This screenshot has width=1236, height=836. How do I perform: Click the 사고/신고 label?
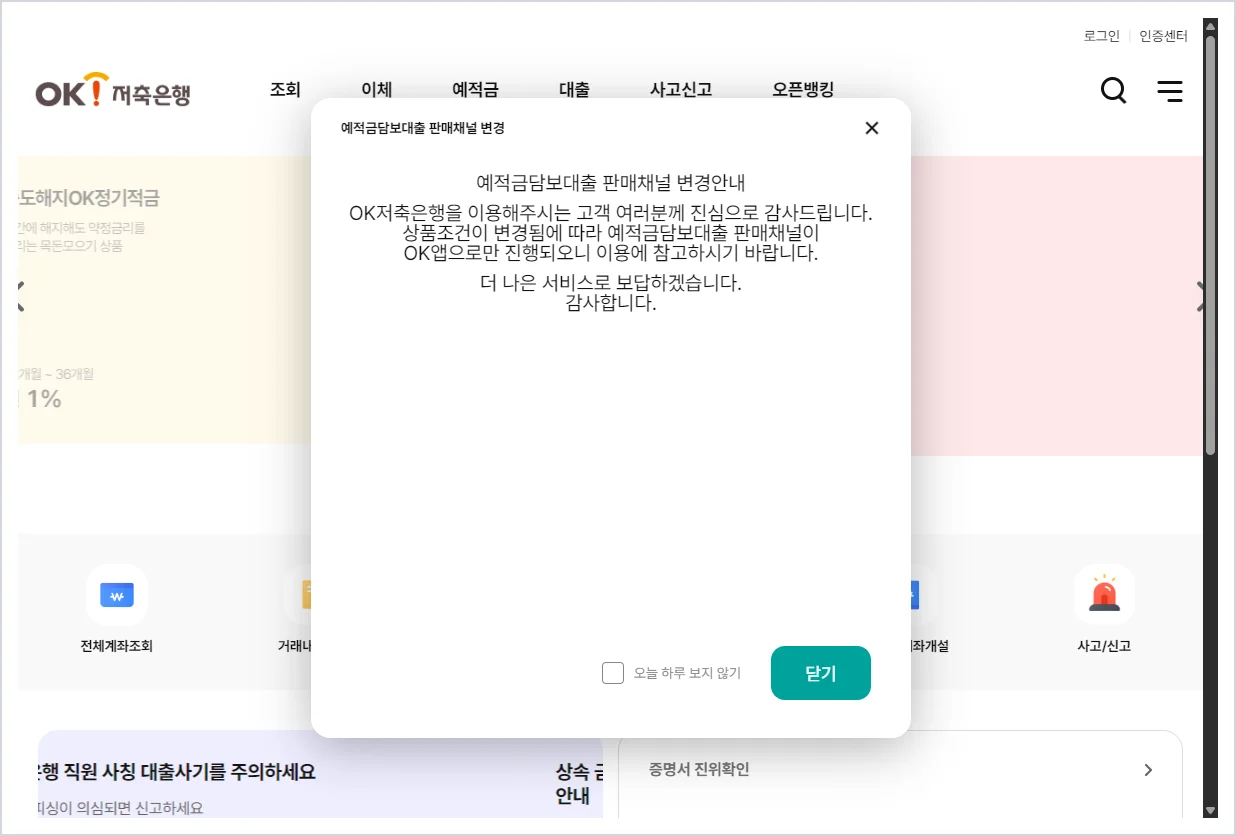tap(1104, 646)
